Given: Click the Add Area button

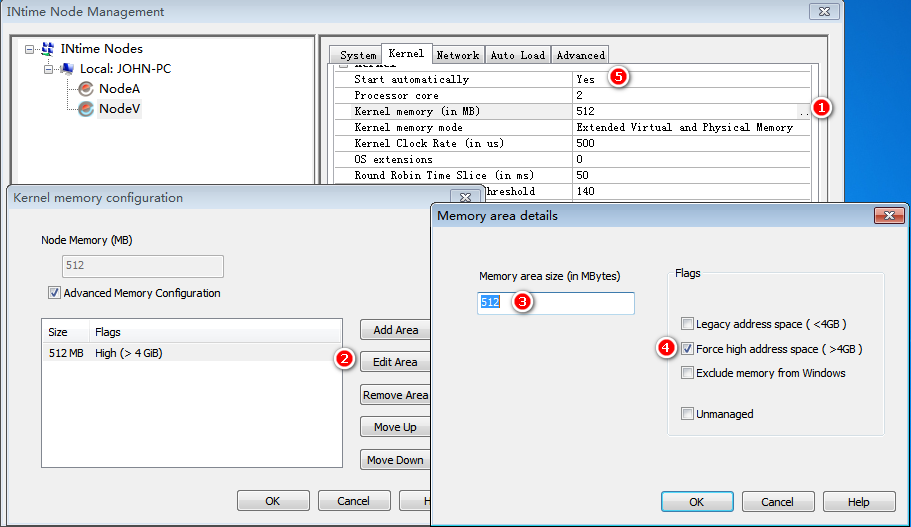Looking at the screenshot, I should 396,330.
